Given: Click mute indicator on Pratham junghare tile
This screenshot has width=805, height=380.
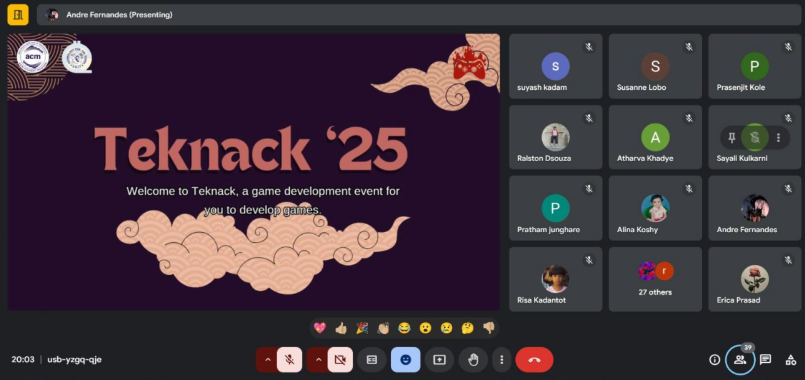Looking at the screenshot, I should (x=589, y=189).
